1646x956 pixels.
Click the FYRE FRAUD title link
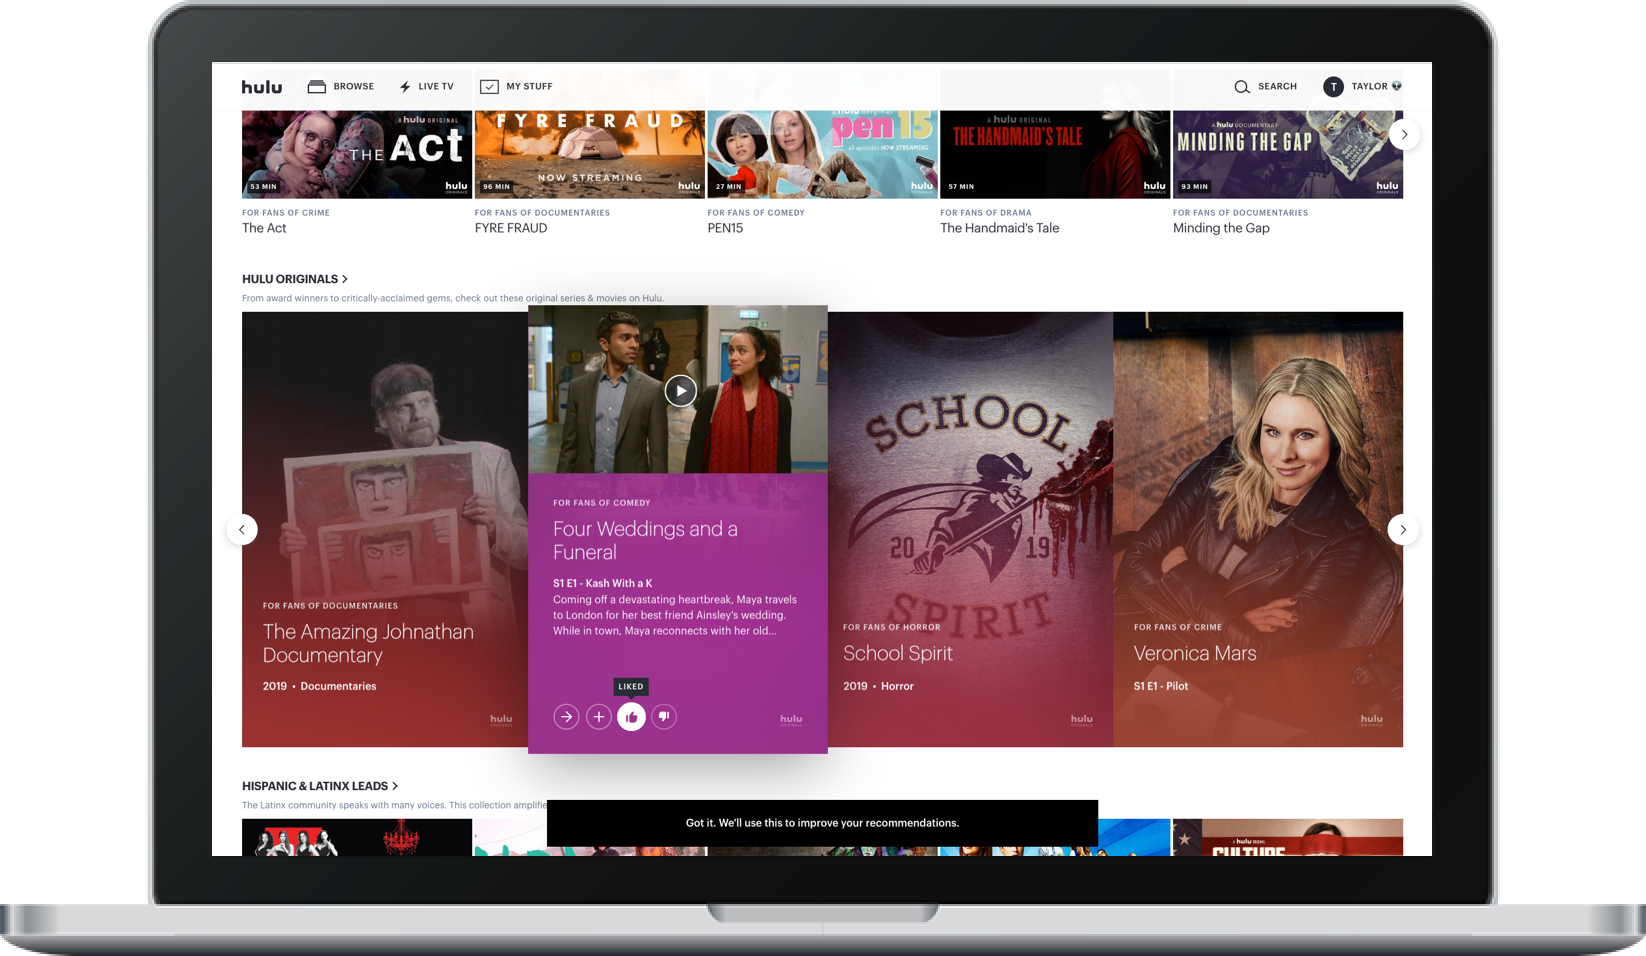click(511, 228)
